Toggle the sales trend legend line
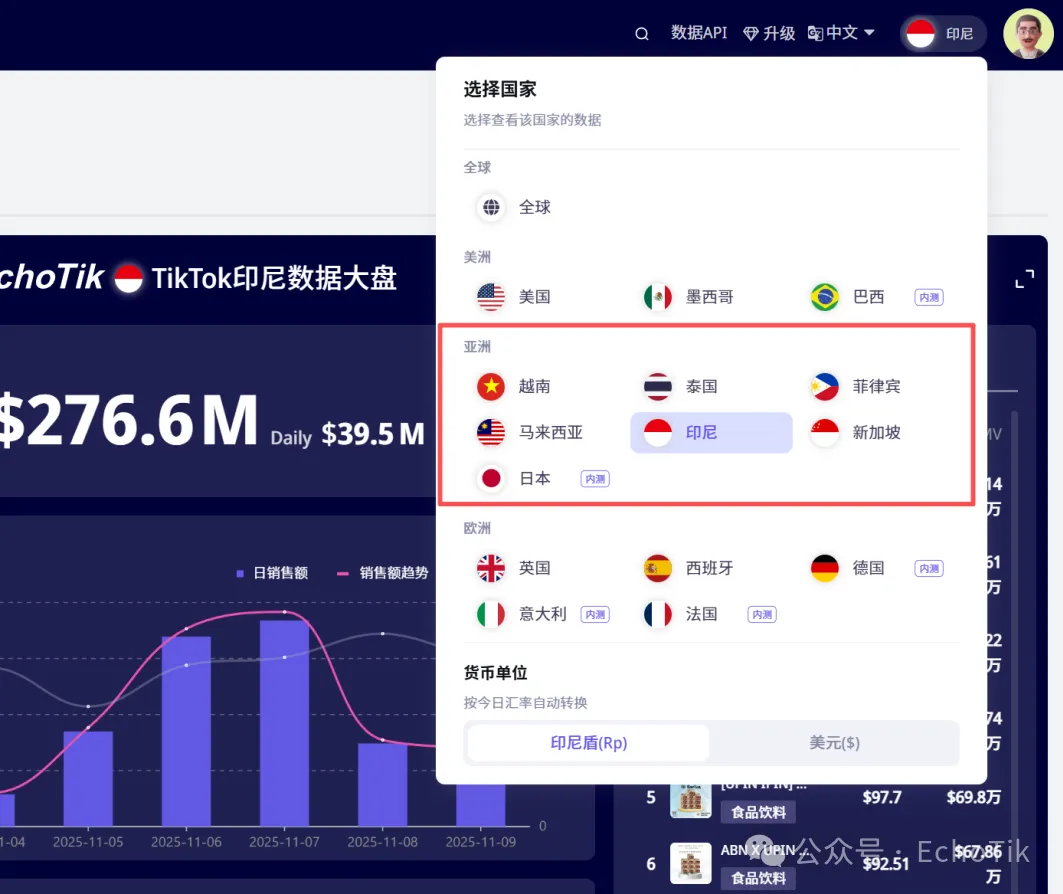This screenshot has height=894, width=1063. point(382,573)
